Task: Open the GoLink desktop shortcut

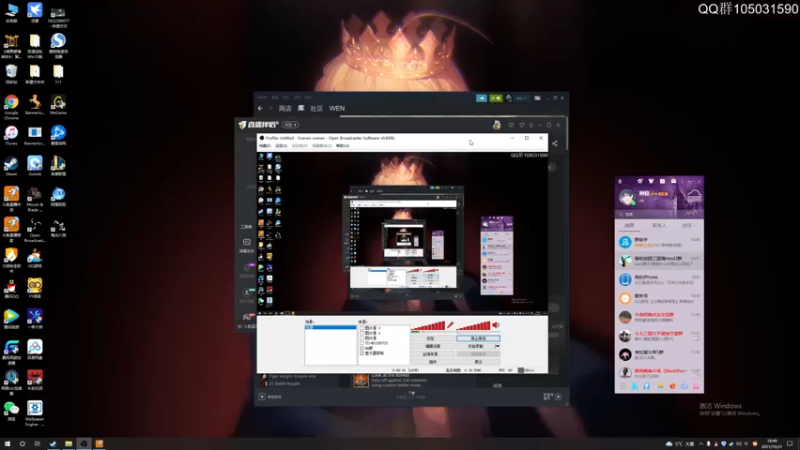Action: 35,166
